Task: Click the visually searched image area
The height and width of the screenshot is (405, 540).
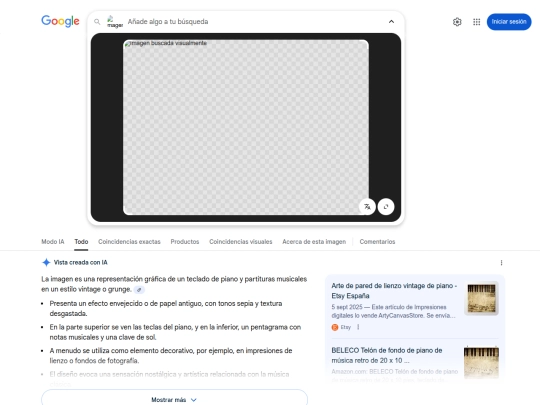Action: [x=246, y=127]
